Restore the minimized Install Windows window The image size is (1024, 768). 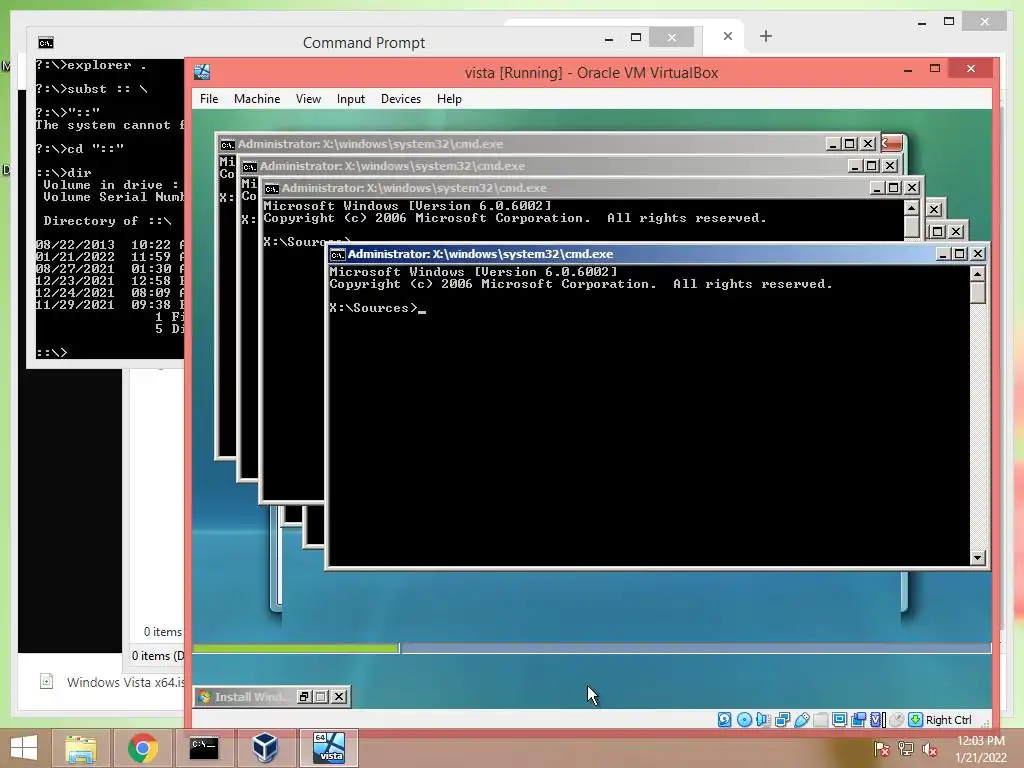(304, 697)
